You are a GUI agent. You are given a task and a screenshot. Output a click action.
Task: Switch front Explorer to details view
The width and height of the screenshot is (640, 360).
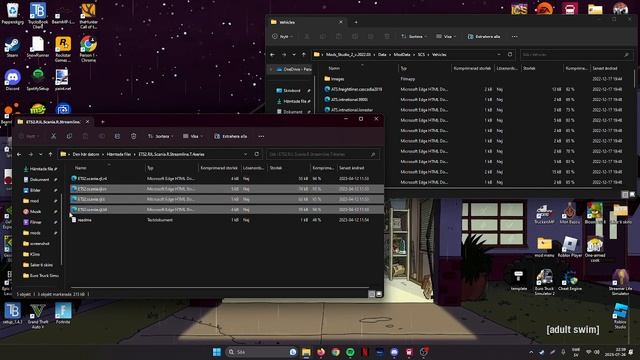(x=371, y=294)
